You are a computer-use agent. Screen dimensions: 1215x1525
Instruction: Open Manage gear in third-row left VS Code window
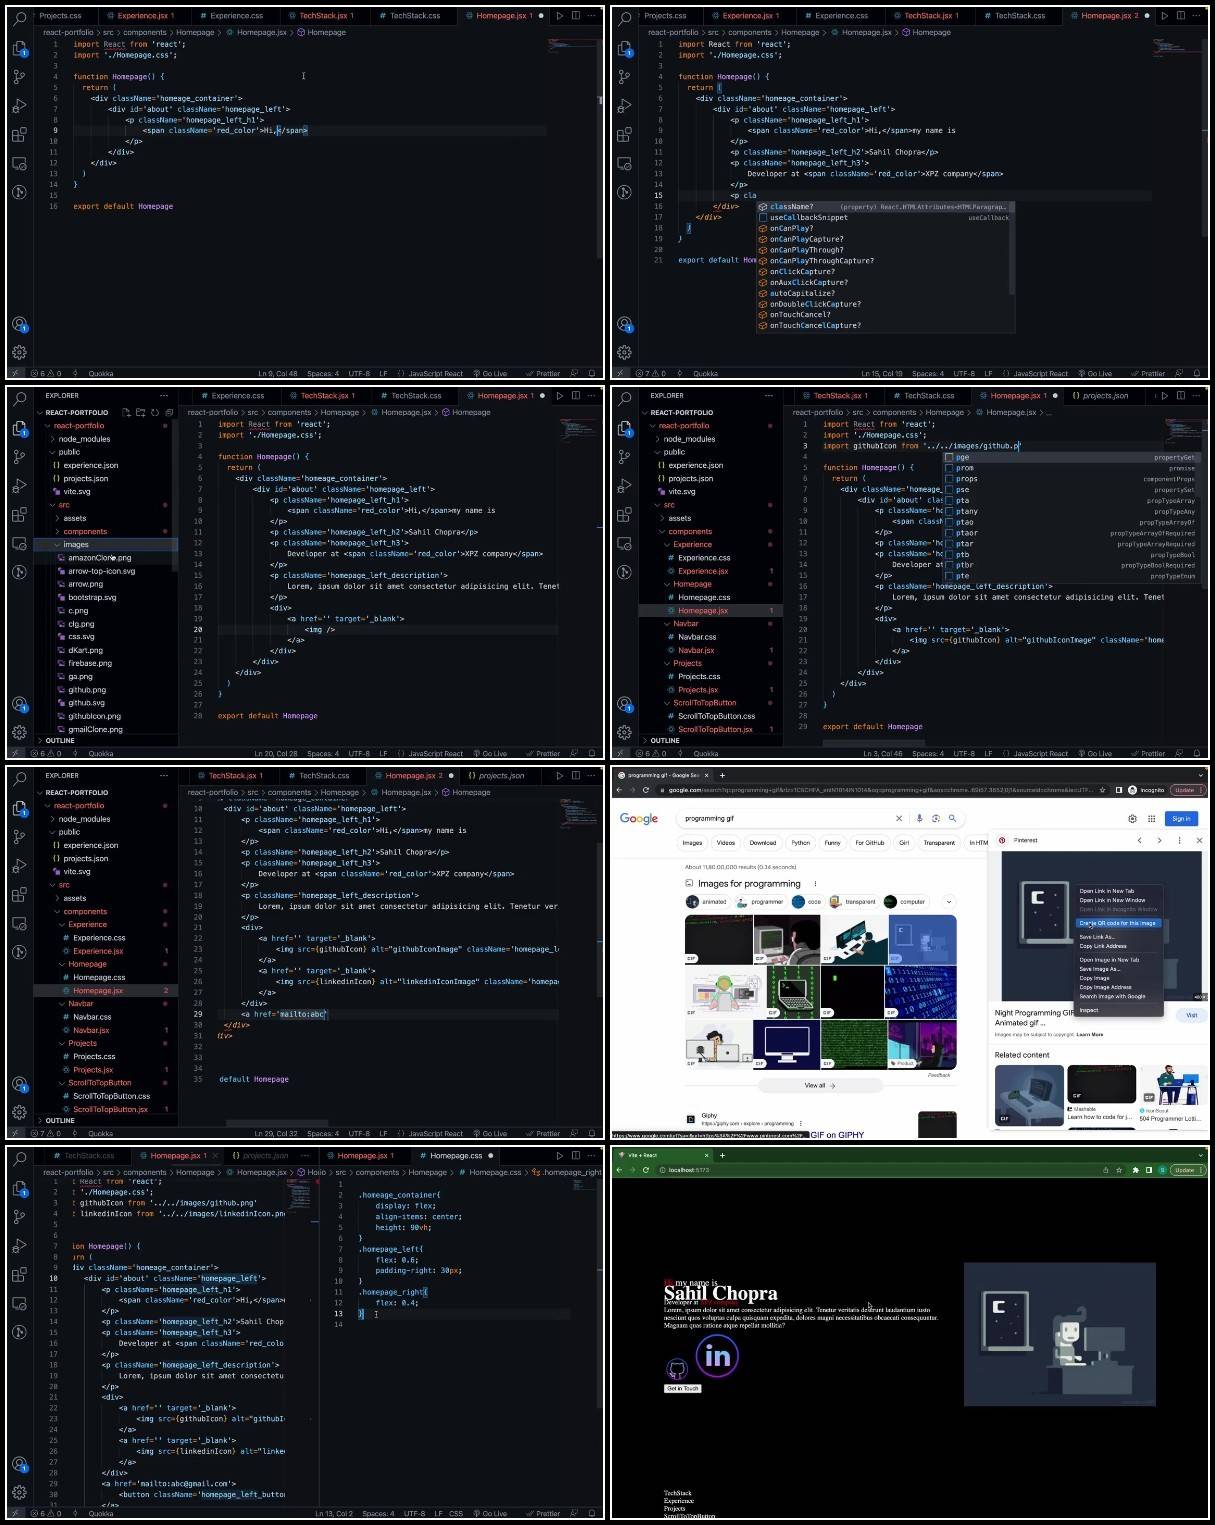19,1112
